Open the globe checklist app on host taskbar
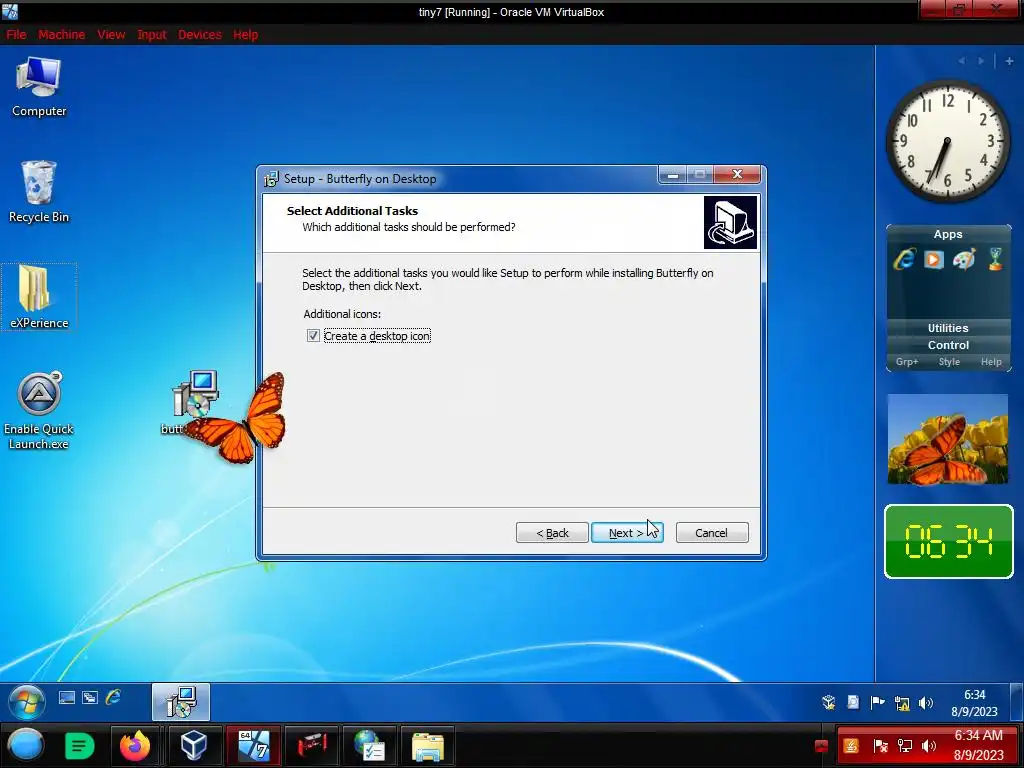1024x768 pixels. pyautogui.click(x=370, y=746)
